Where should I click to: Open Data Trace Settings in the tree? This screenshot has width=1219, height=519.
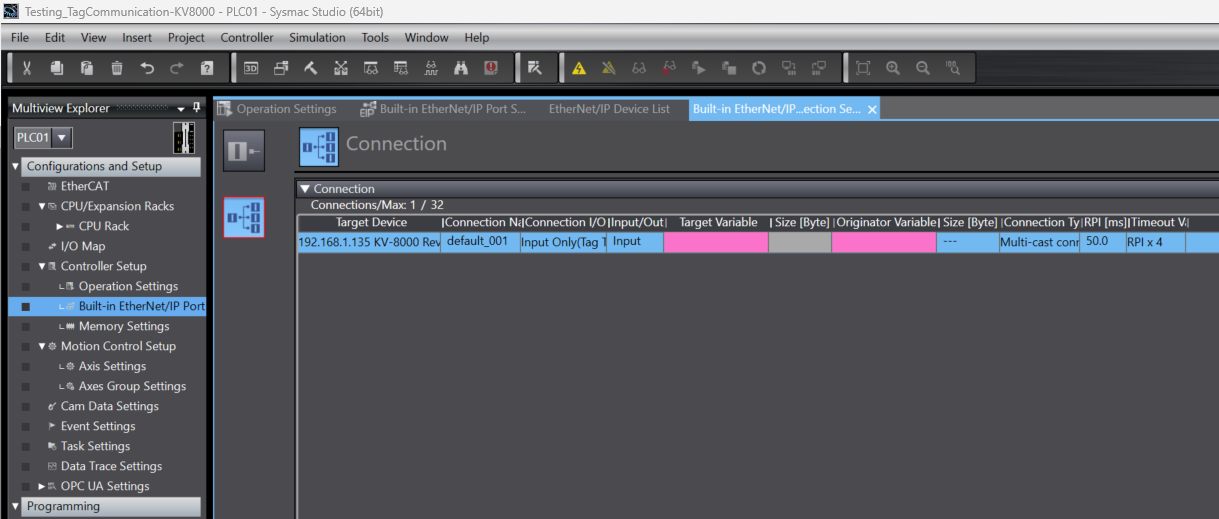pos(111,466)
